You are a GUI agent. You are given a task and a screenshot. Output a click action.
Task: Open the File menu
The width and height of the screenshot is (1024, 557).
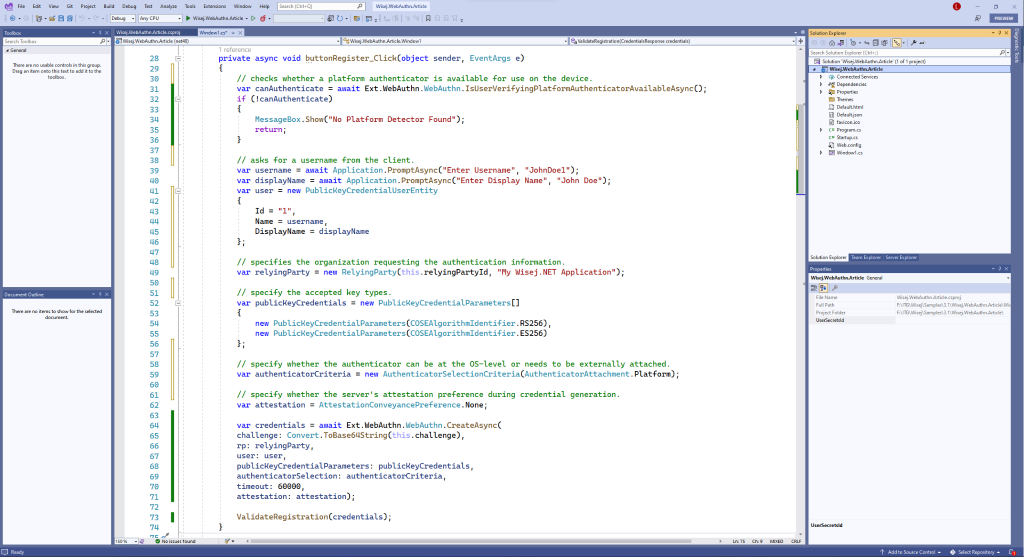tap(21, 7)
